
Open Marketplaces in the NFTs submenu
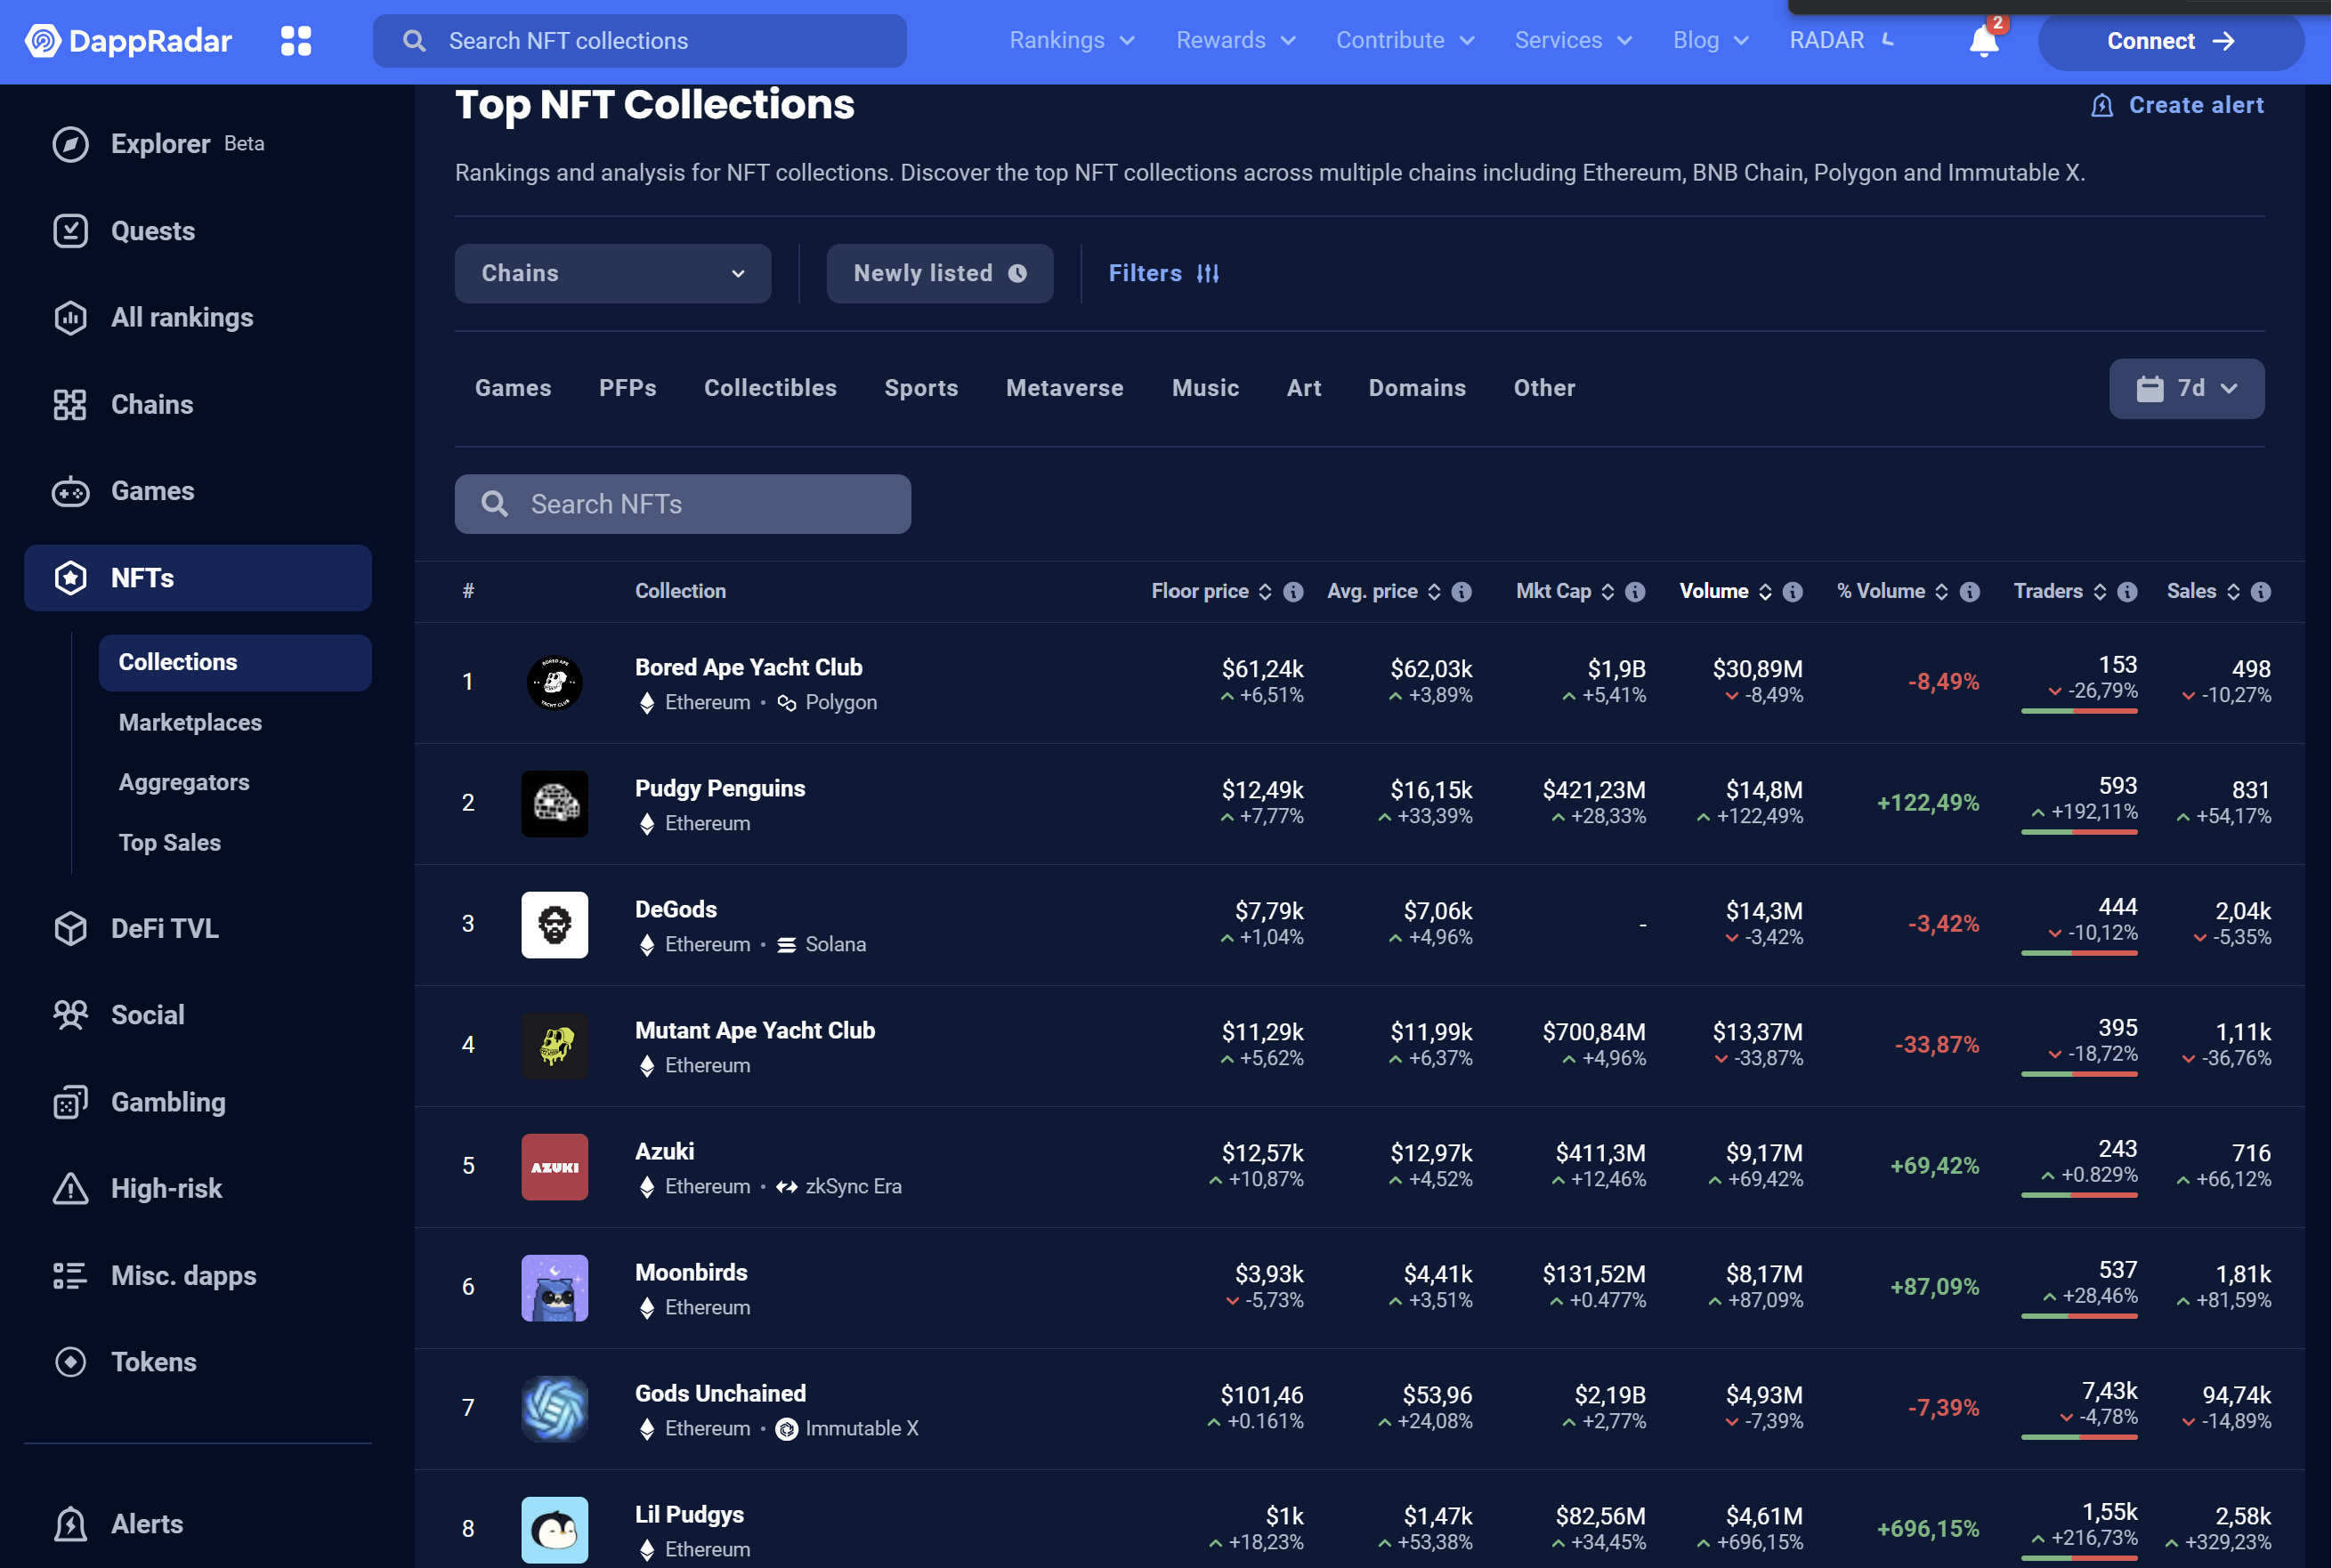[190, 722]
